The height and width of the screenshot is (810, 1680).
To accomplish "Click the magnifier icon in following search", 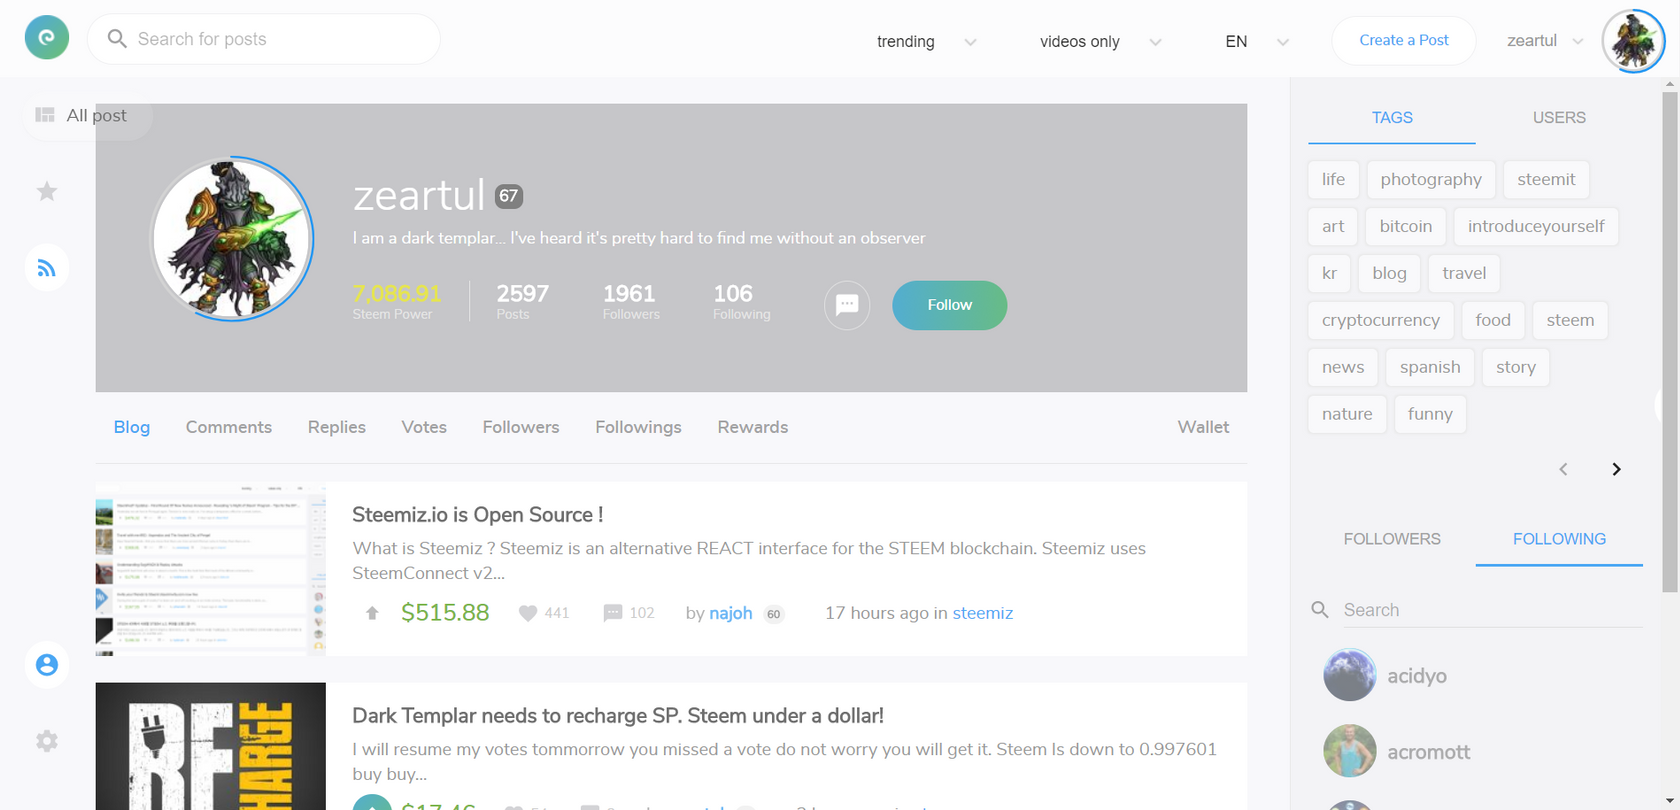I will pyautogui.click(x=1320, y=610).
